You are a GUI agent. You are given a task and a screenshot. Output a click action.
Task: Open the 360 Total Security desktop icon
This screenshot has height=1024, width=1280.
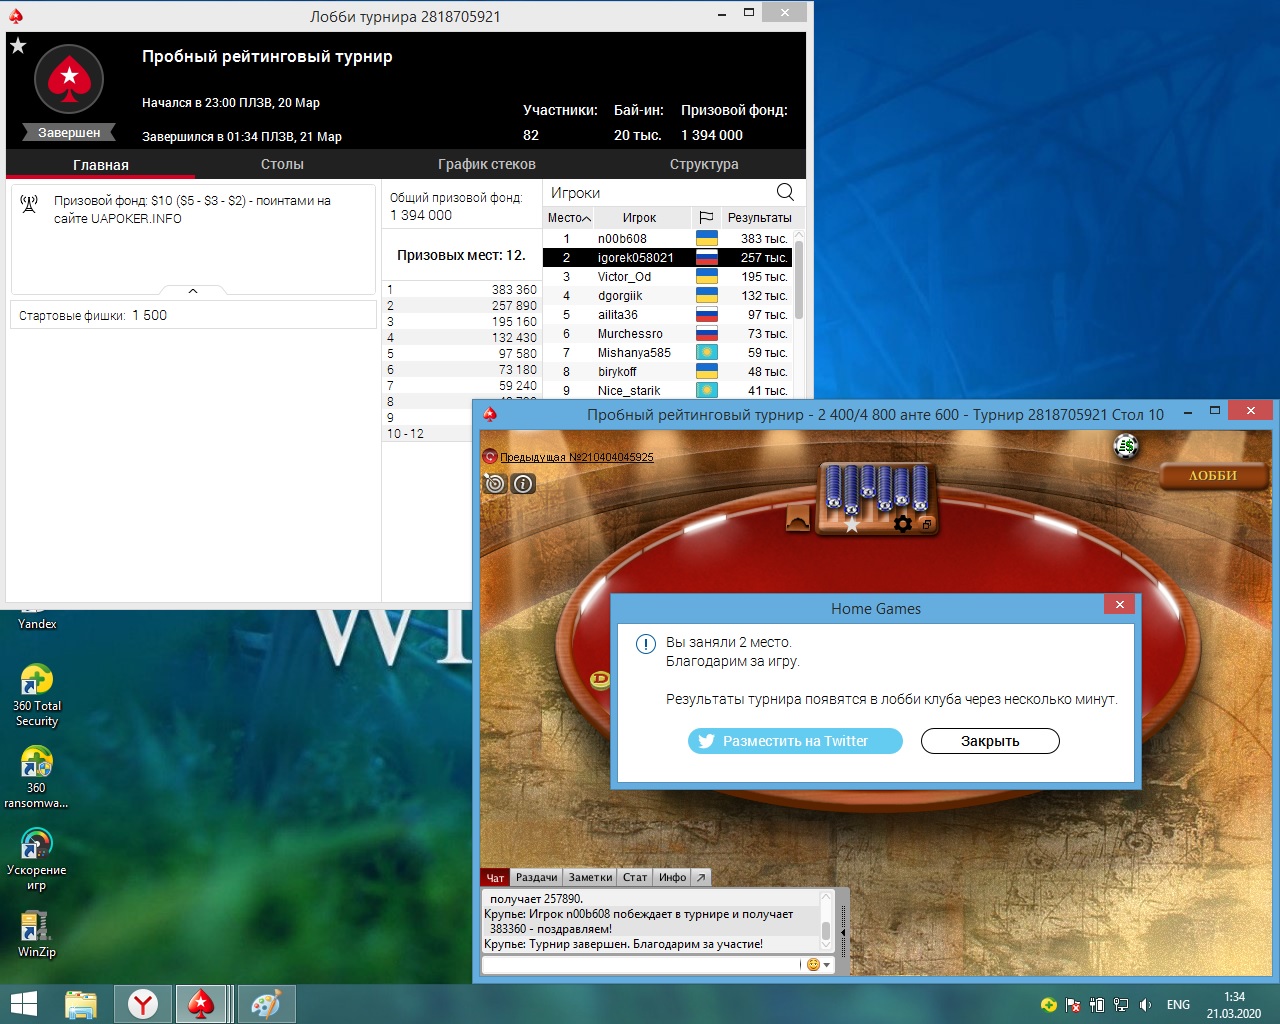click(x=37, y=696)
